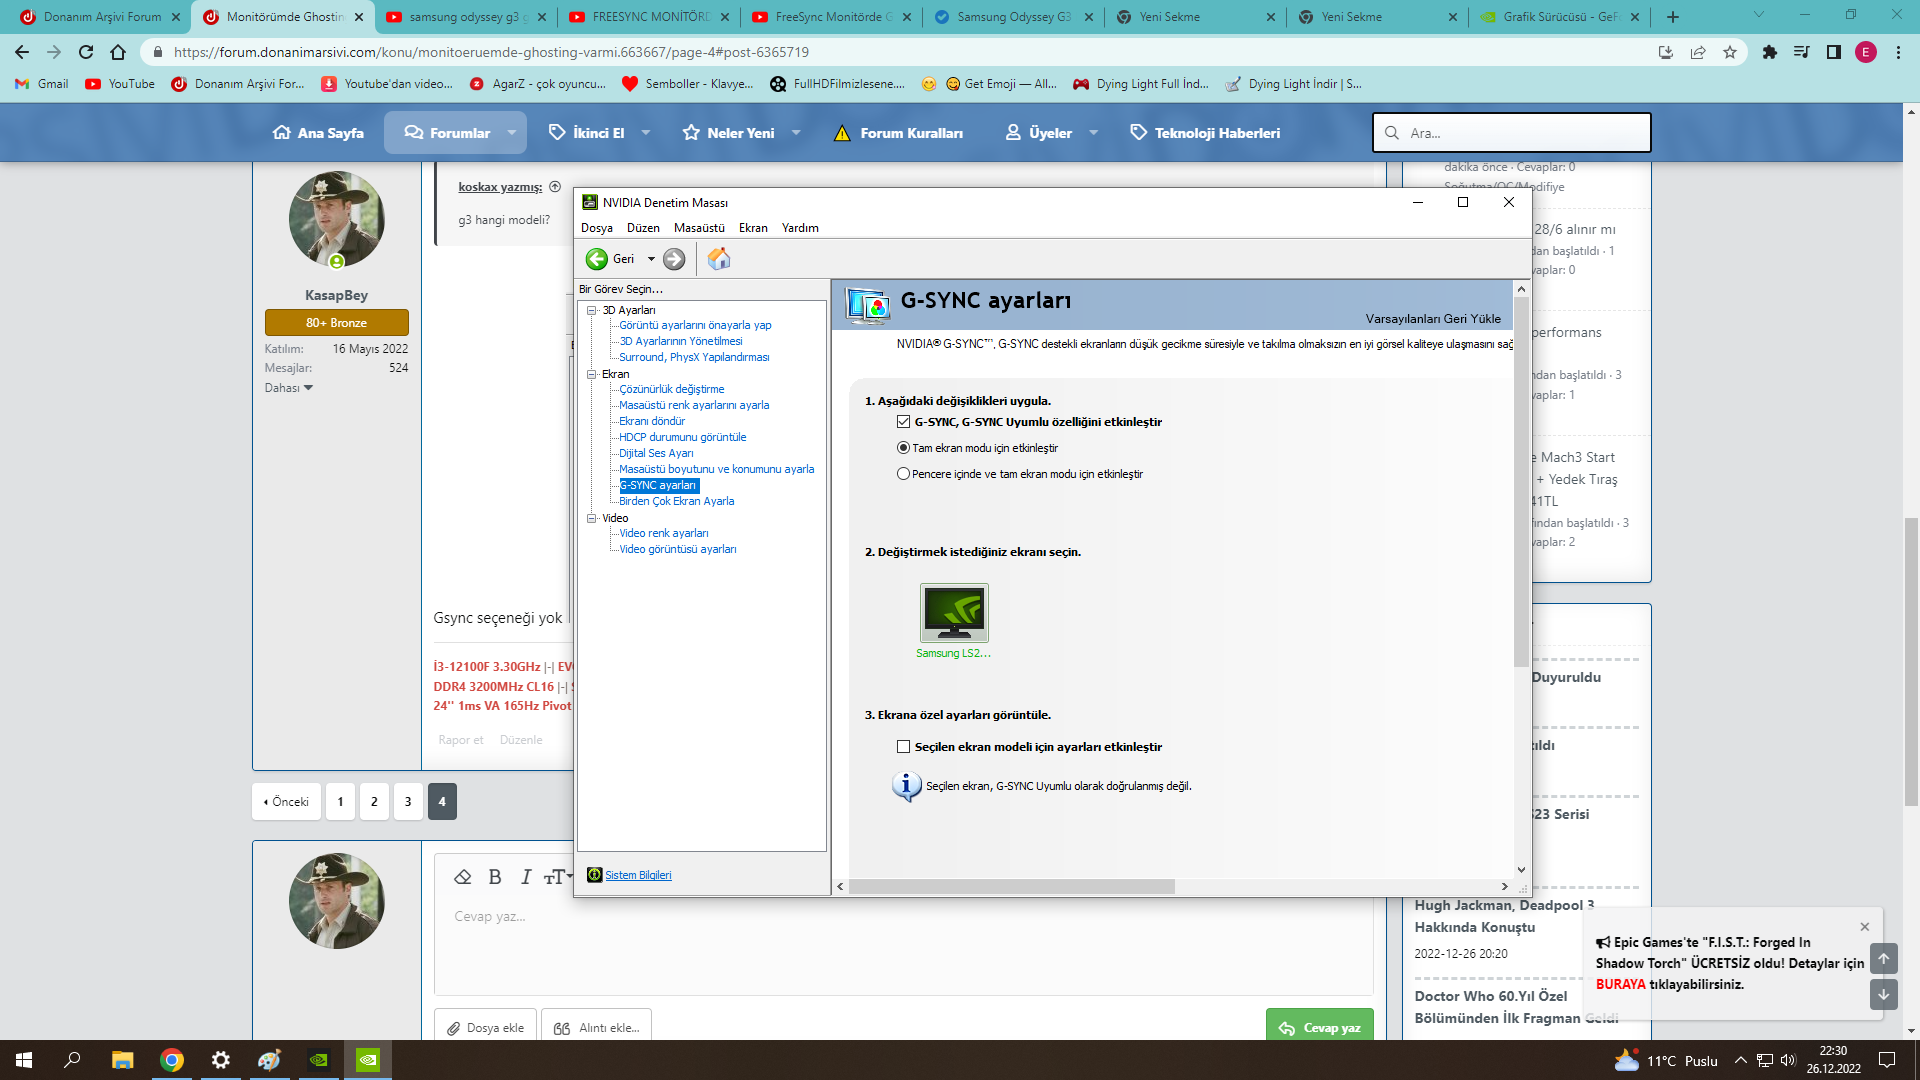The height and width of the screenshot is (1080, 1920).
Task: Collapse the Video tree node
Action: click(x=592, y=518)
